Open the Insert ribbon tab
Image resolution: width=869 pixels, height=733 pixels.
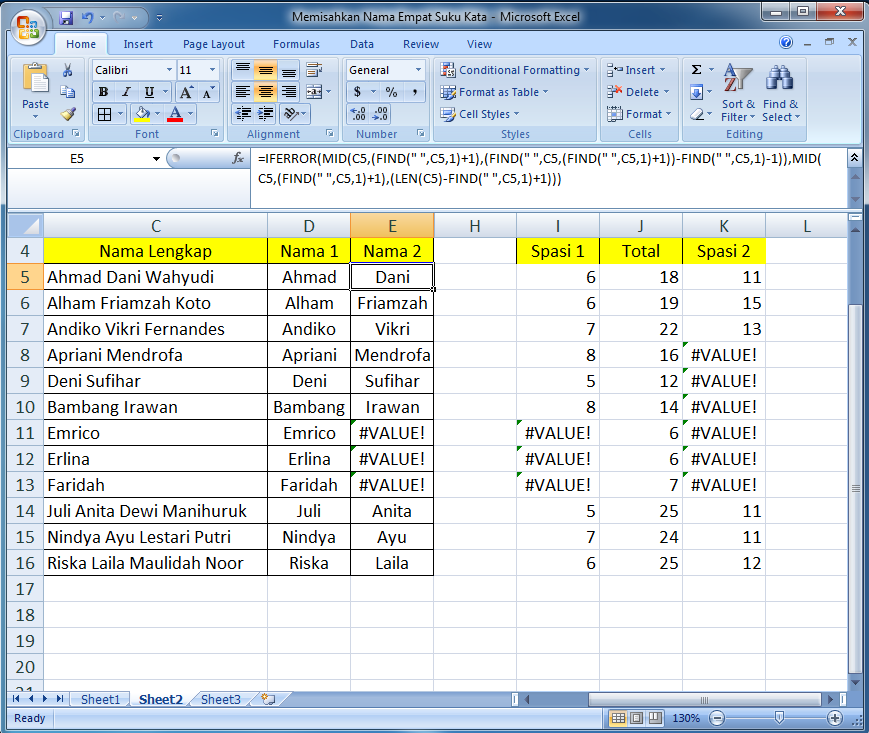(138, 44)
